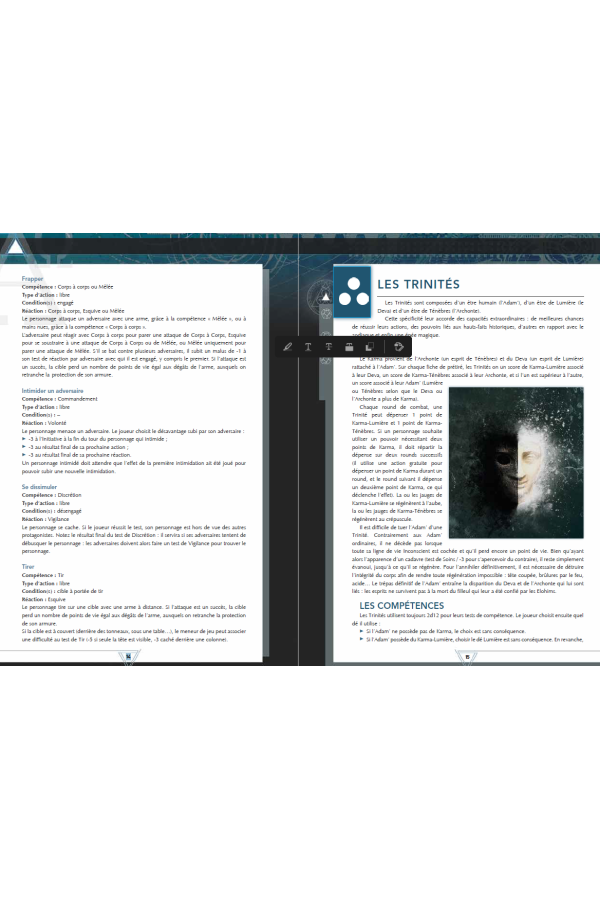Screen dimensions: 600x900
Task: Apply underline with the underlined T icon
Action: 308,346
